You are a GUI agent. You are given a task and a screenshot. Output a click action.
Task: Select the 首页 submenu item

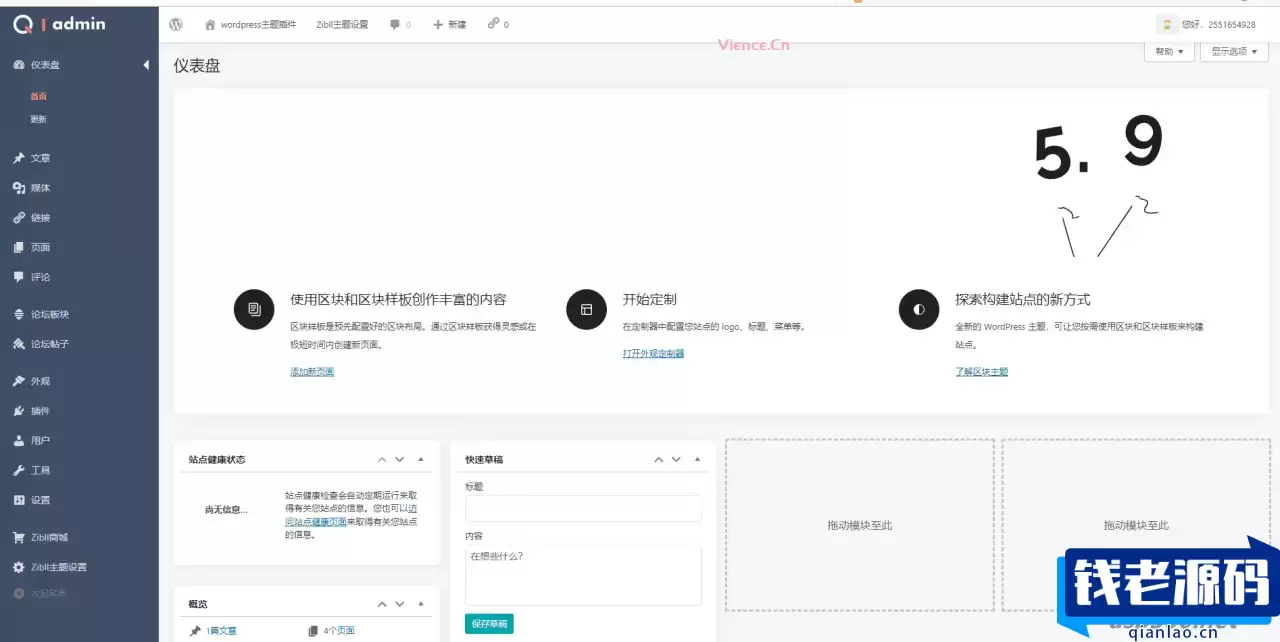[x=38, y=96]
